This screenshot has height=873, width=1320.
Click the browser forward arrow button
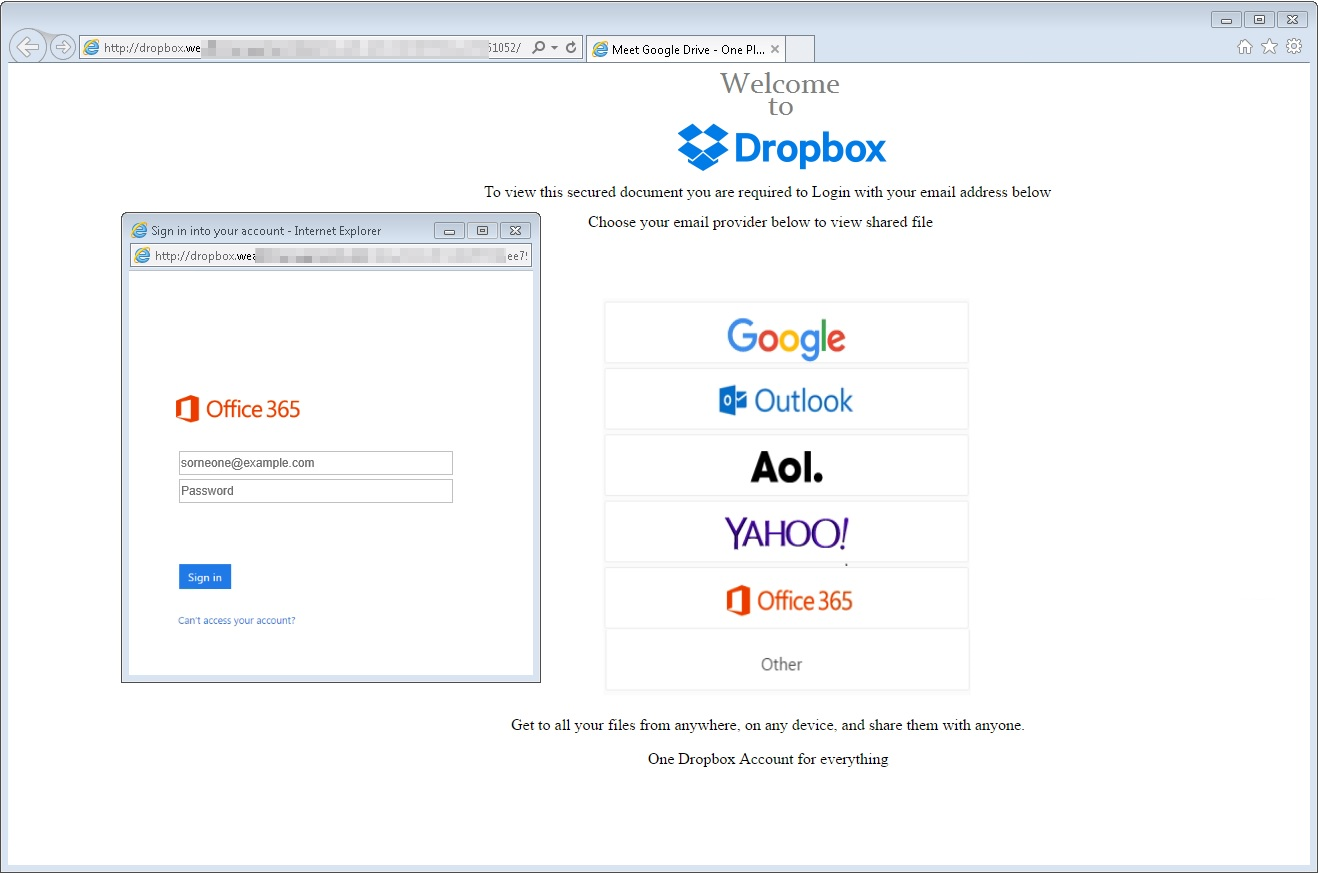coord(63,47)
